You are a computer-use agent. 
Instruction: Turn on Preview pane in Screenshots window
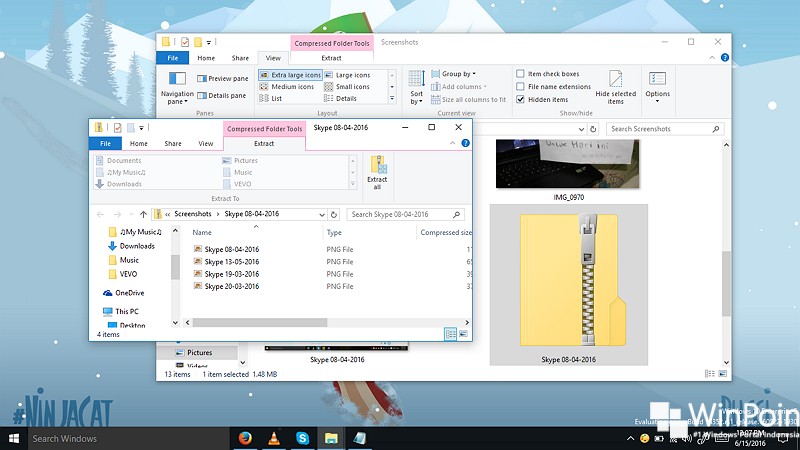[x=222, y=79]
